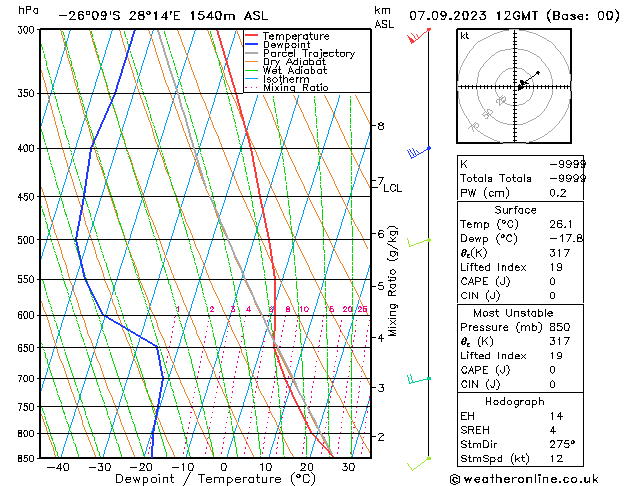Select the yellow-green wind barb at 500 hPa

click(419, 243)
